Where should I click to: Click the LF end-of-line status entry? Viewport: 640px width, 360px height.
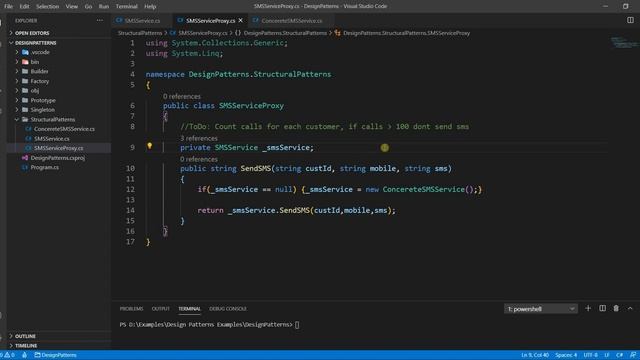607,355
